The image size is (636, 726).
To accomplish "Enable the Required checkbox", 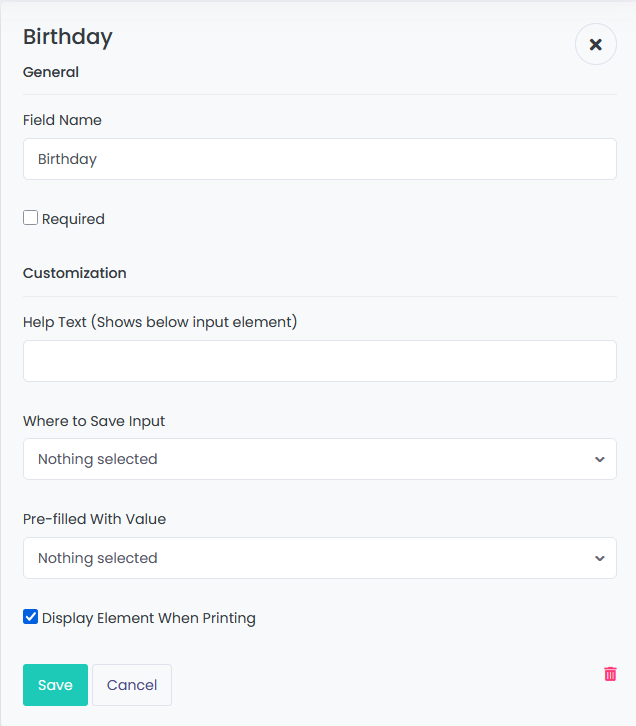I will pos(31,218).
